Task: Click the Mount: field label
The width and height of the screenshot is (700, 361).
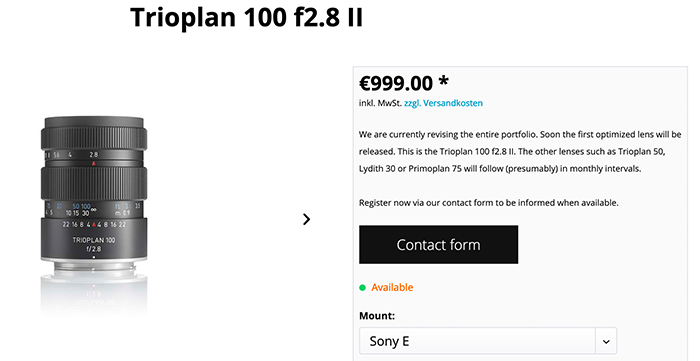Action: click(377, 316)
